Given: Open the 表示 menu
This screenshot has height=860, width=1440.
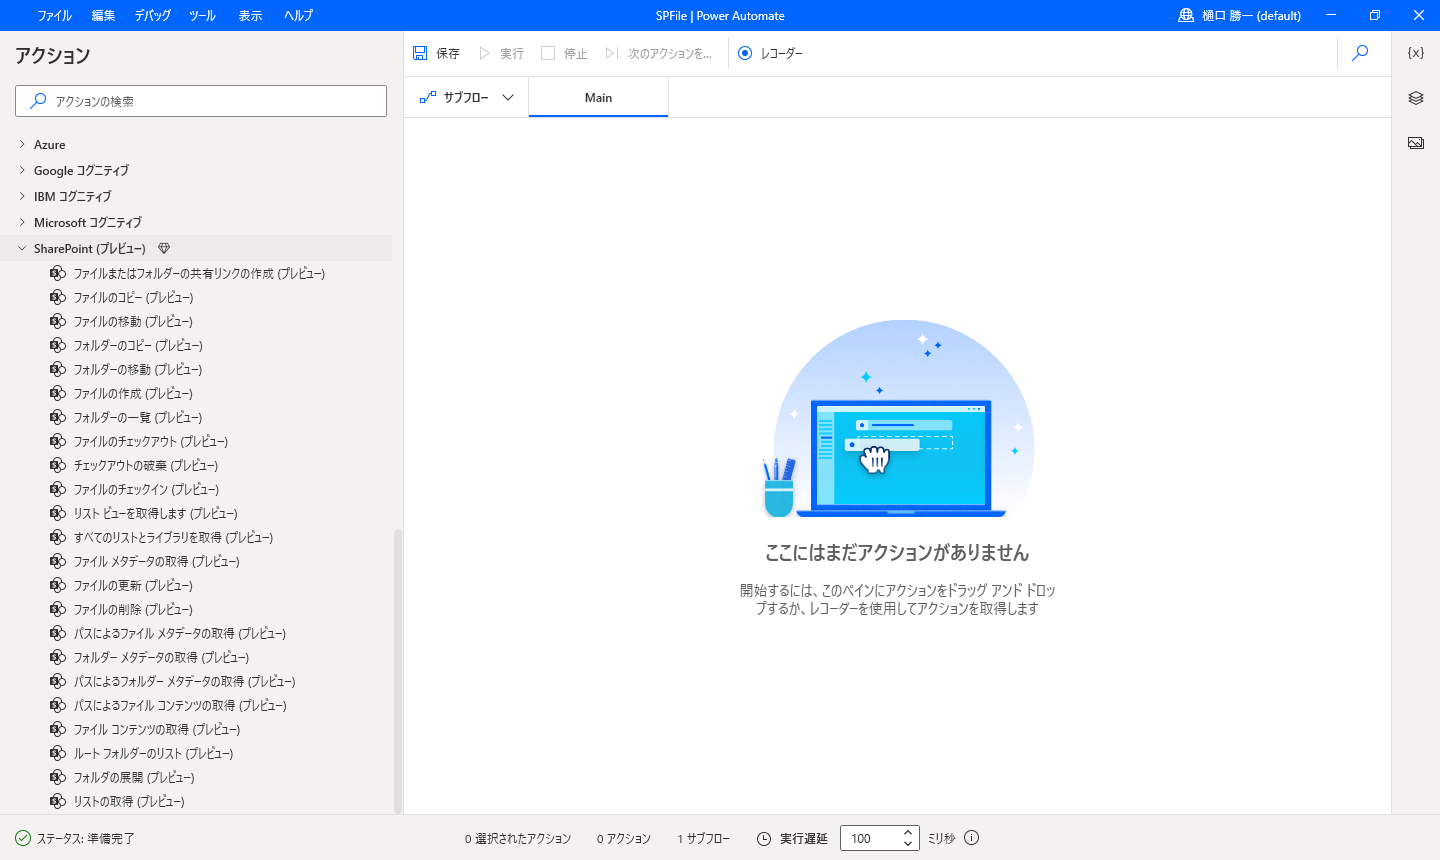Looking at the screenshot, I should coord(250,15).
